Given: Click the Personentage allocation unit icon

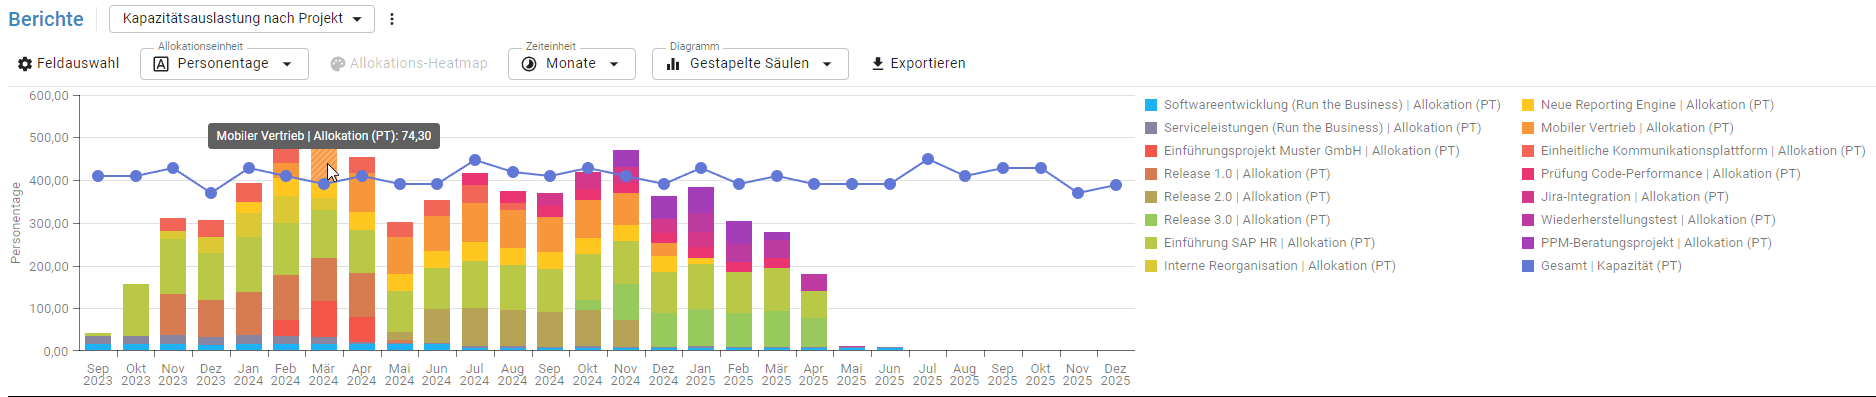Looking at the screenshot, I should pyautogui.click(x=161, y=64).
